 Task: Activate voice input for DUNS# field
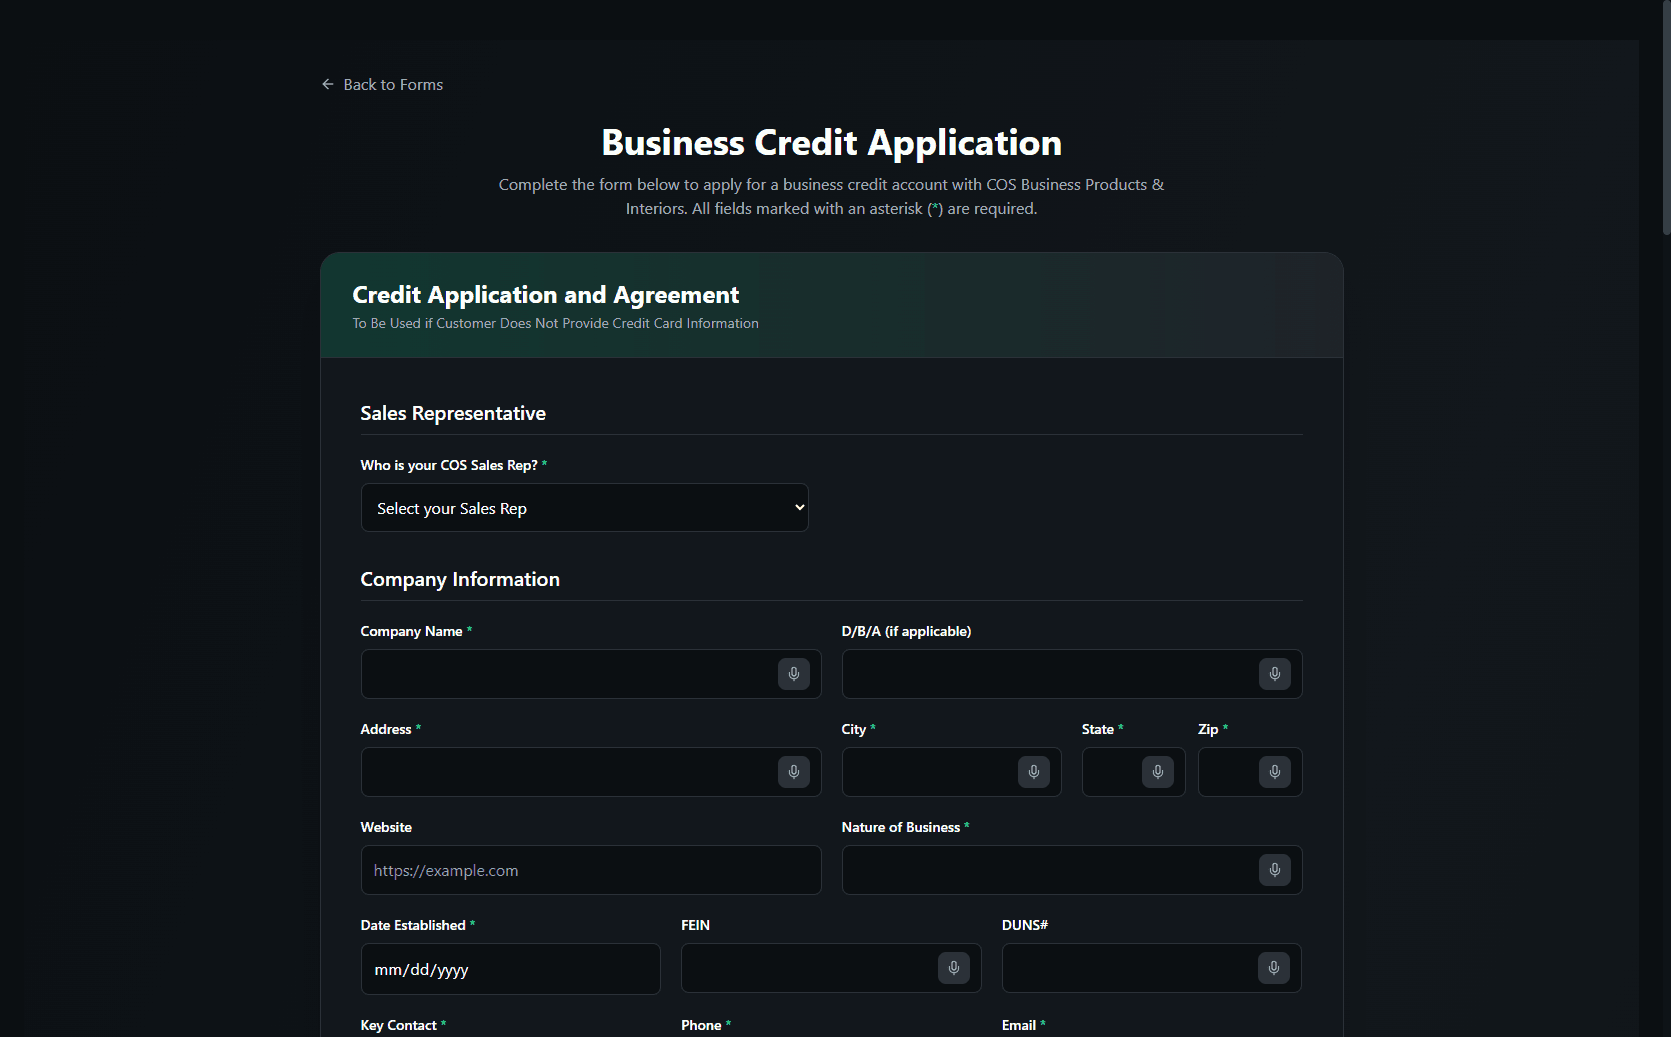[x=1273, y=968]
